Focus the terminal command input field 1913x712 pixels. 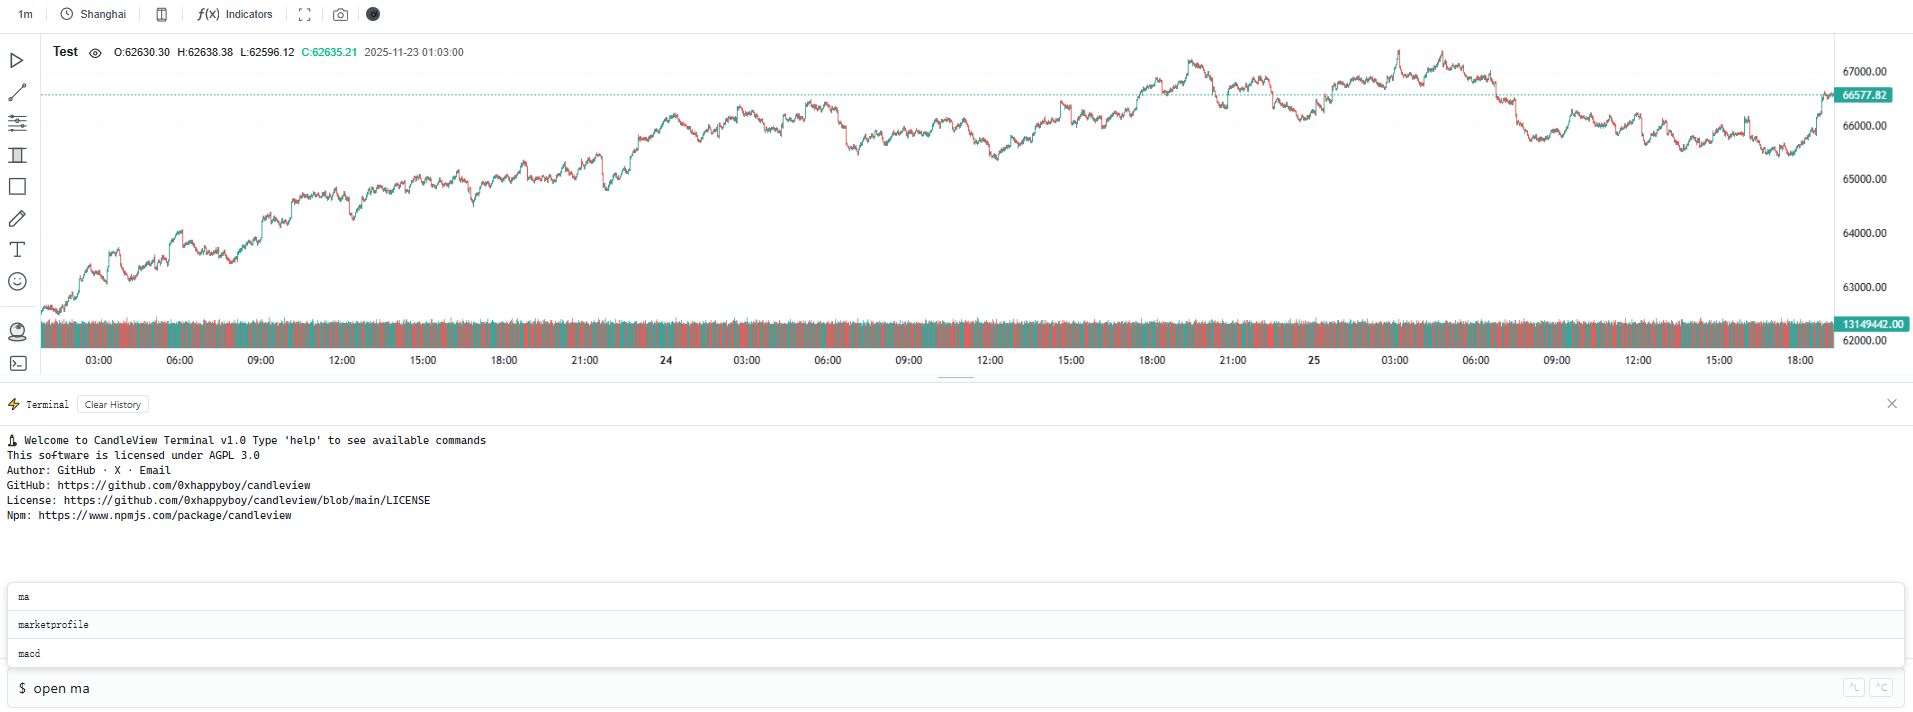pyautogui.click(x=900, y=689)
